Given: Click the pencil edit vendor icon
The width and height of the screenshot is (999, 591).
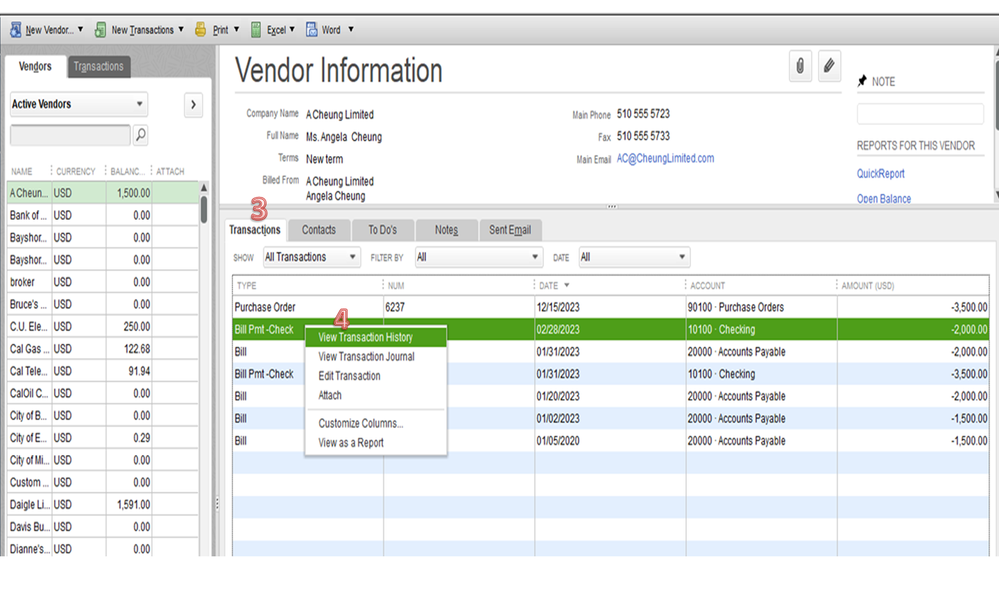Looking at the screenshot, I should pos(829,66).
